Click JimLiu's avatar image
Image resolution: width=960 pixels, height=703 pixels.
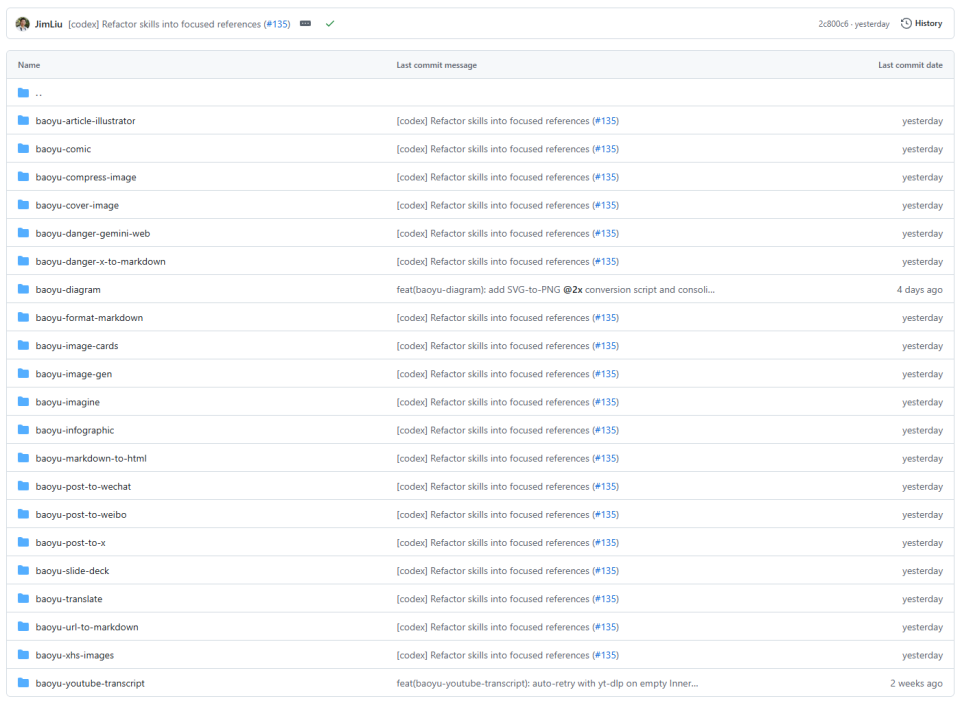point(23,24)
